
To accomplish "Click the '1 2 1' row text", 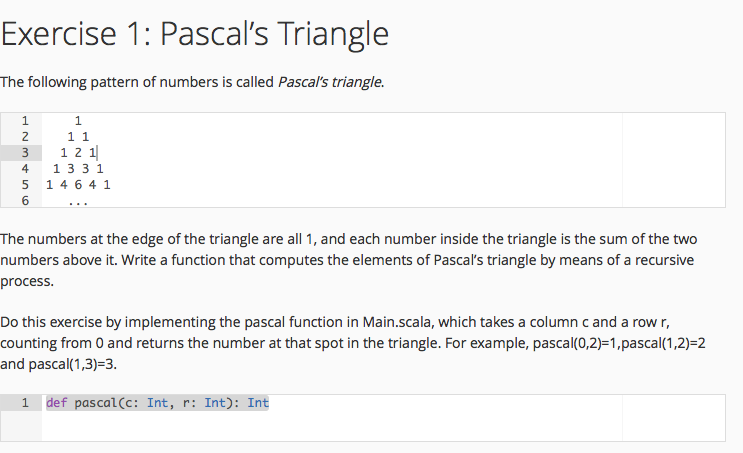I will (78, 153).
